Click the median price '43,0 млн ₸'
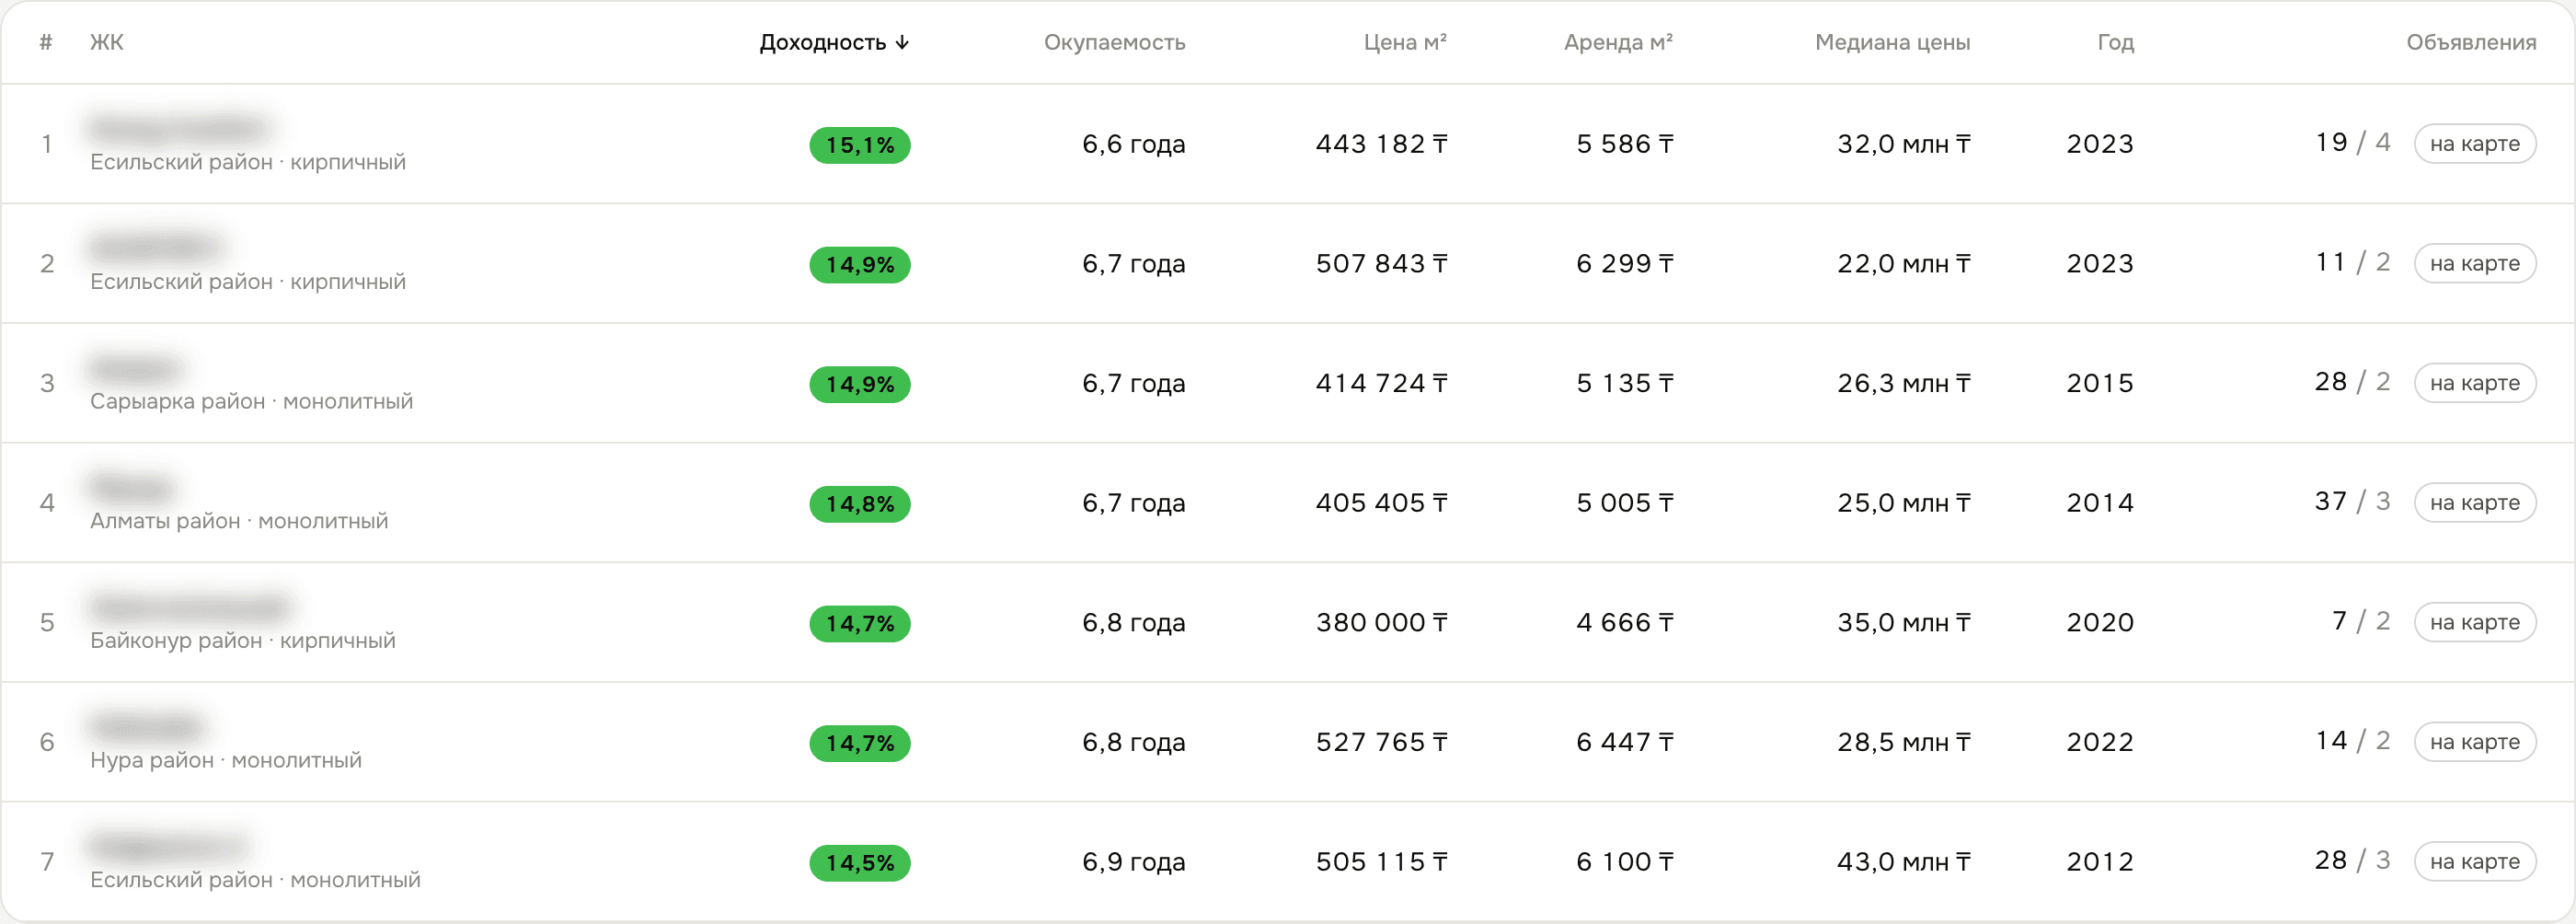The image size is (2576, 924). (x=1903, y=863)
